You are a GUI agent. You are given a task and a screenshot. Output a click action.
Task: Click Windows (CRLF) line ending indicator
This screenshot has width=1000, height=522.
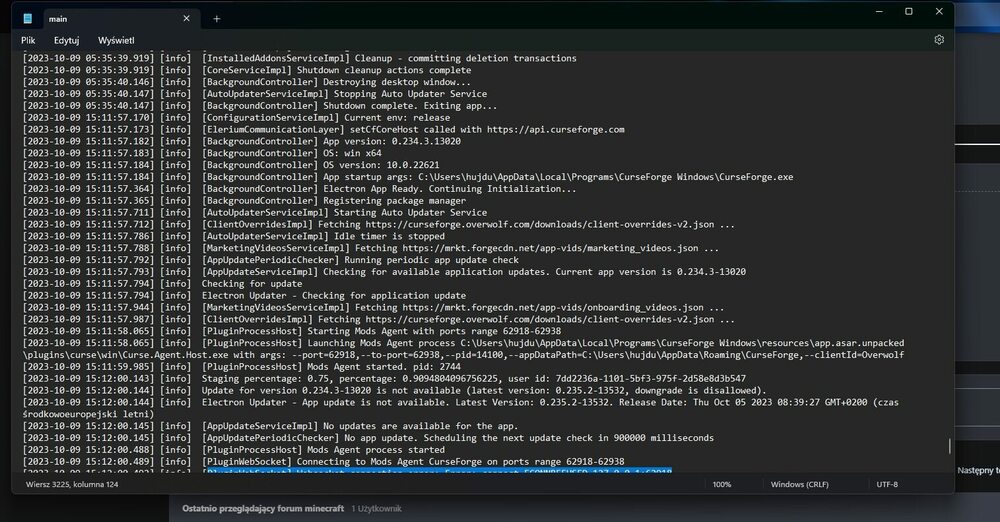click(799, 484)
